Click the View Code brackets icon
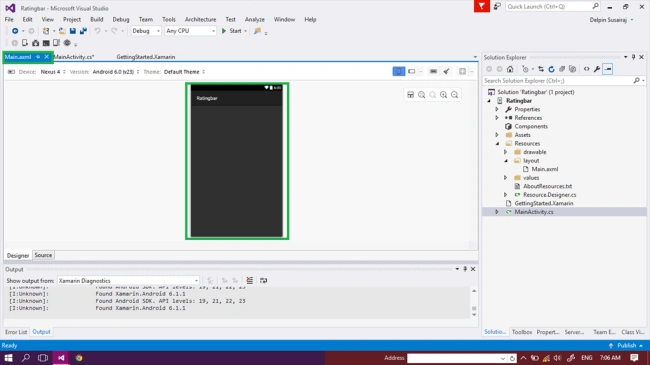 pyautogui.click(x=587, y=69)
